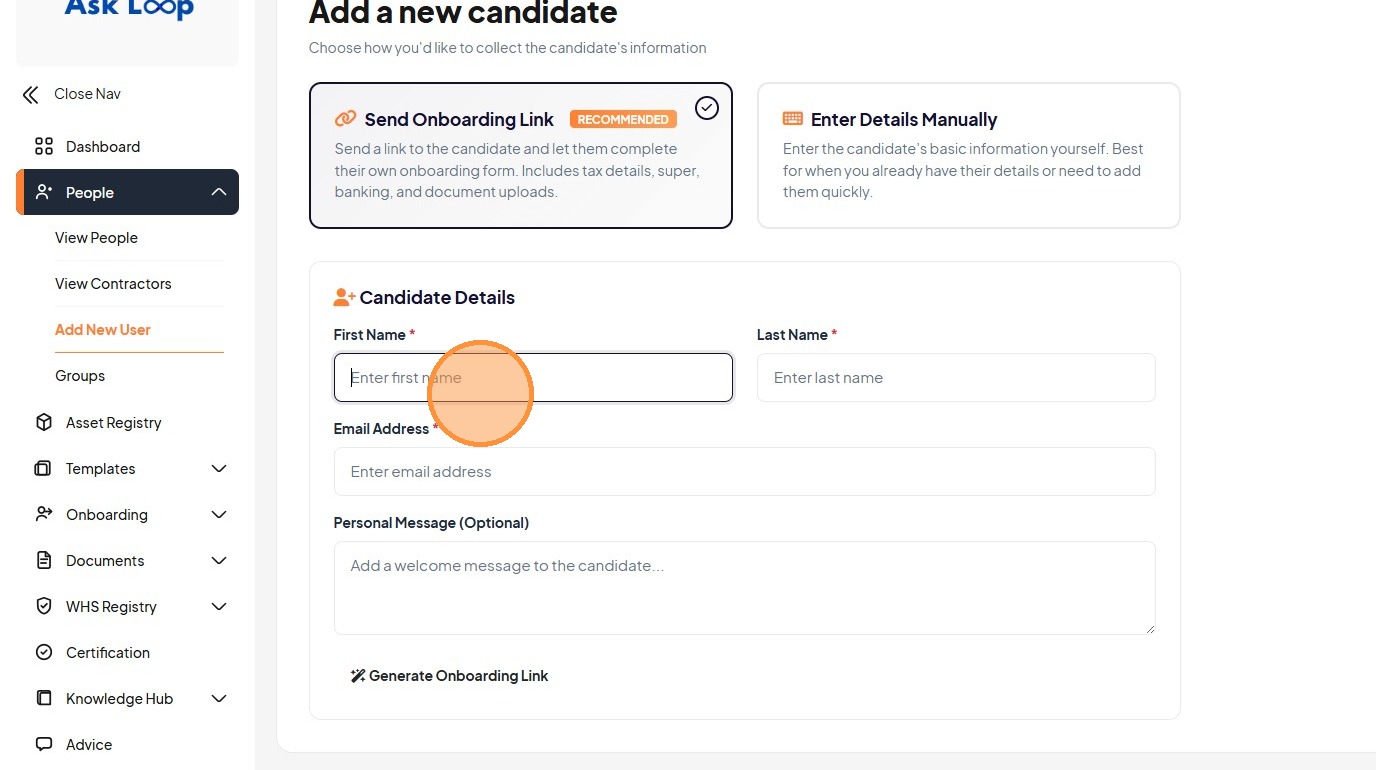This screenshot has height=770, width=1376.
Task: Click the Close Nav double-chevron icon
Action: [x=31, y=95]
